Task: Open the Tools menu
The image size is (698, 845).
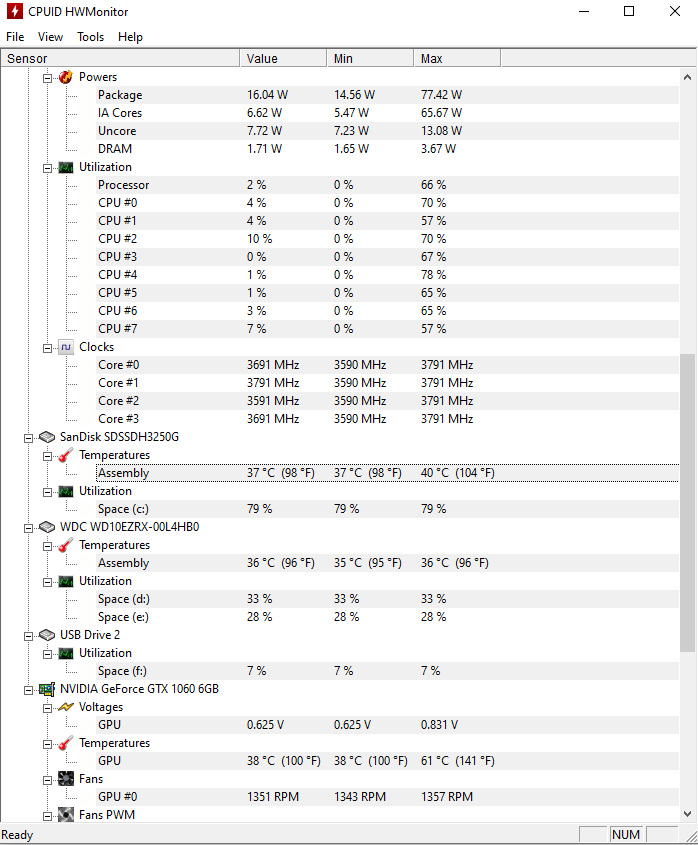Action: (91, 37)
